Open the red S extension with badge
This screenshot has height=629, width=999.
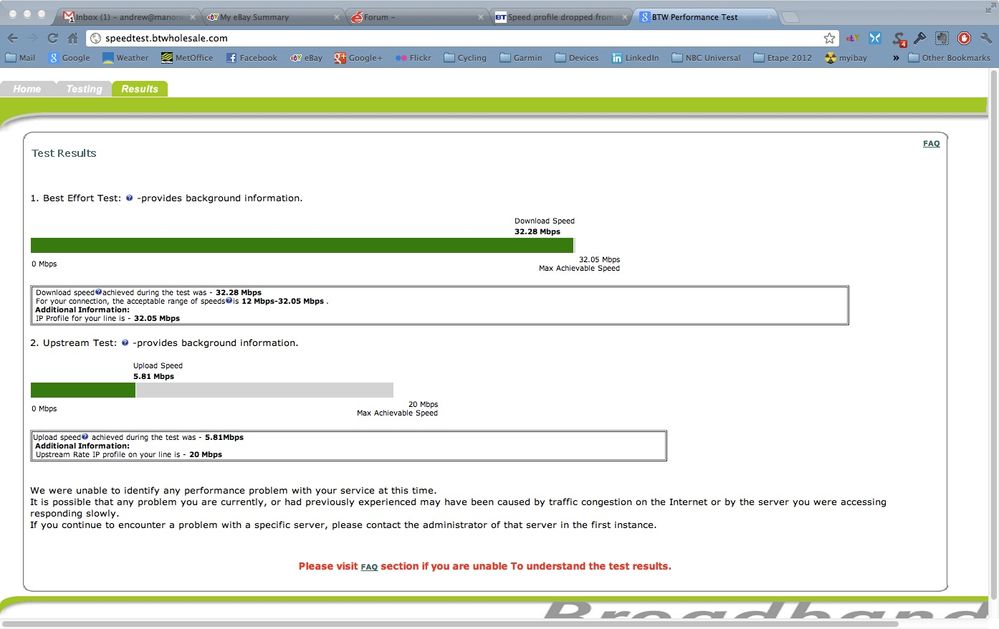(898, 39)
